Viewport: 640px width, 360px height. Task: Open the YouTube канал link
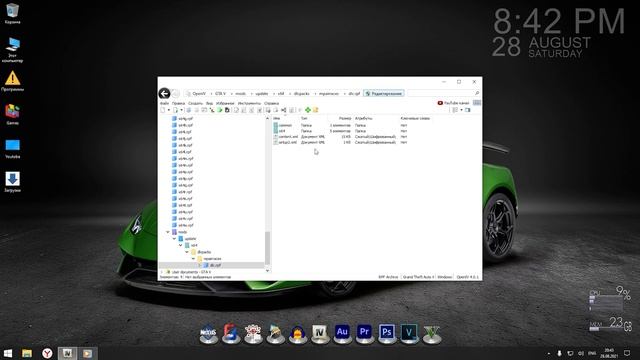coord(453,103)
